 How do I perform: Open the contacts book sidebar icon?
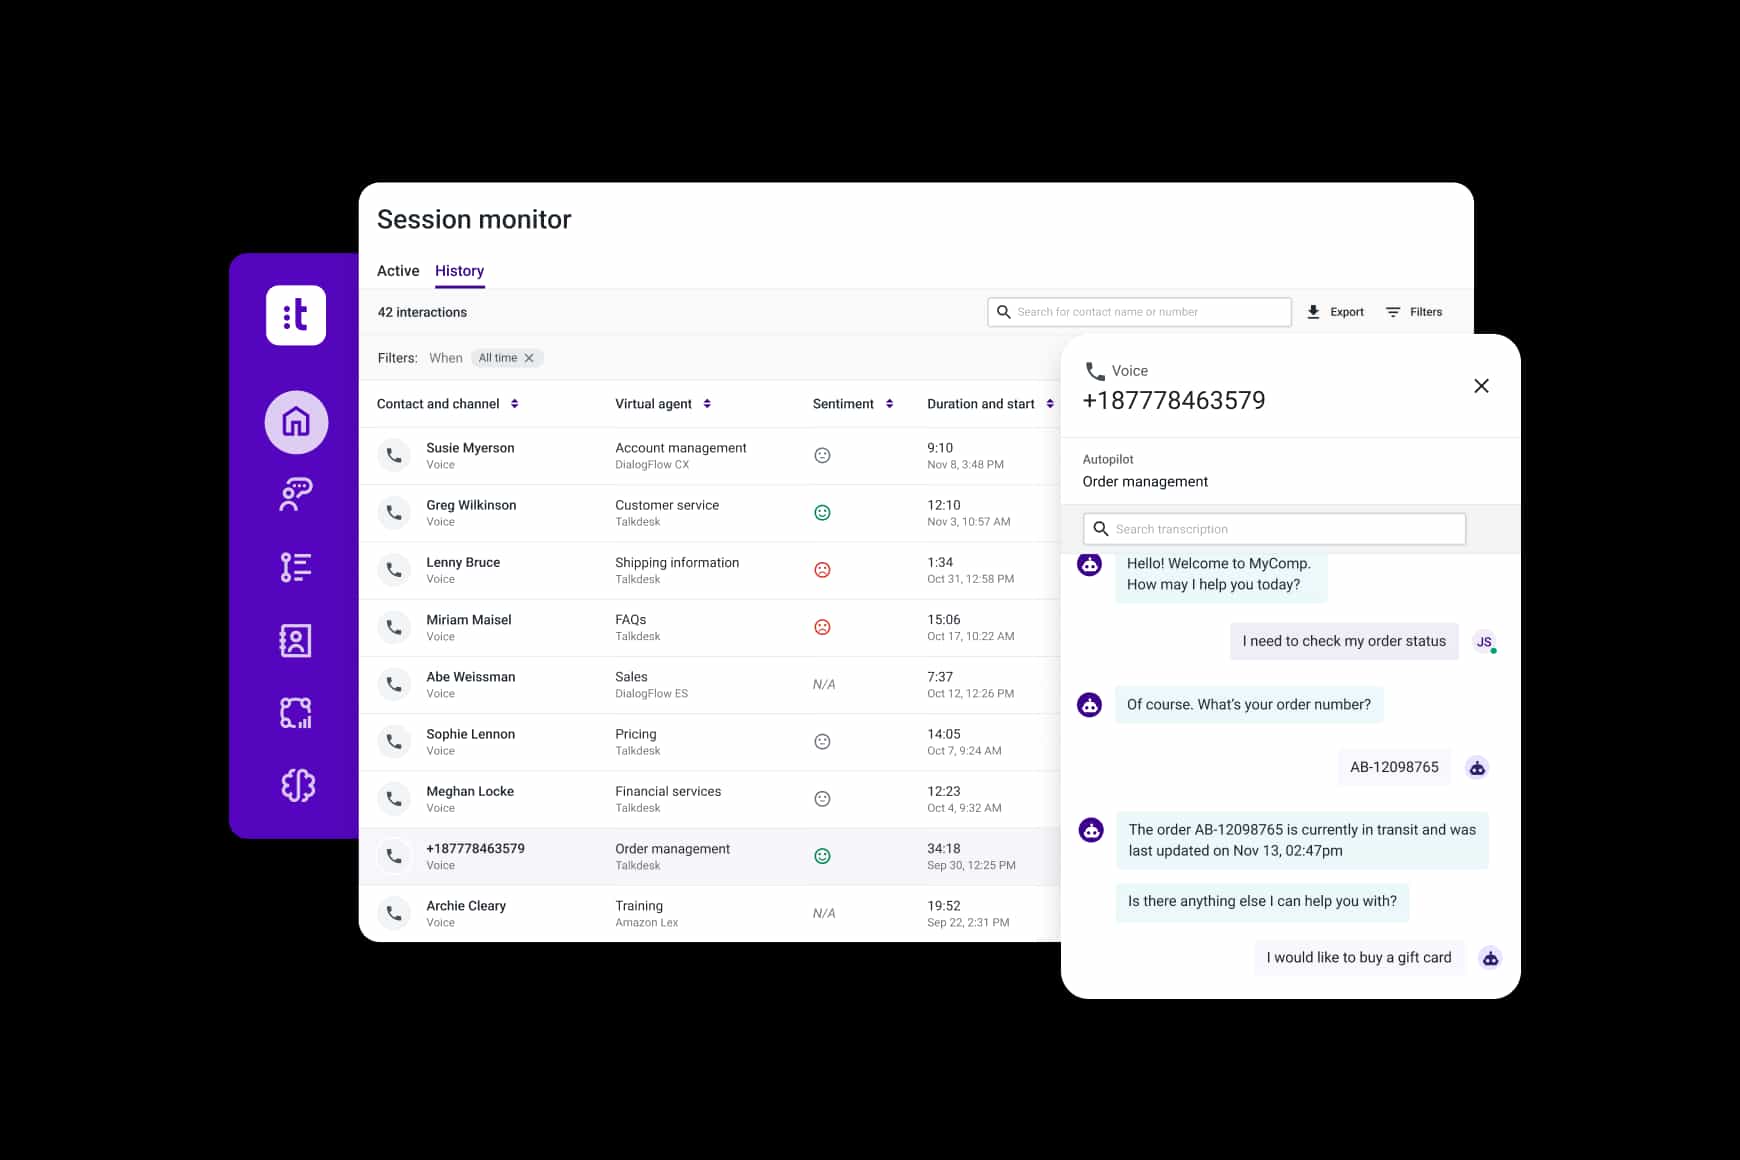[x=296, y=640]
